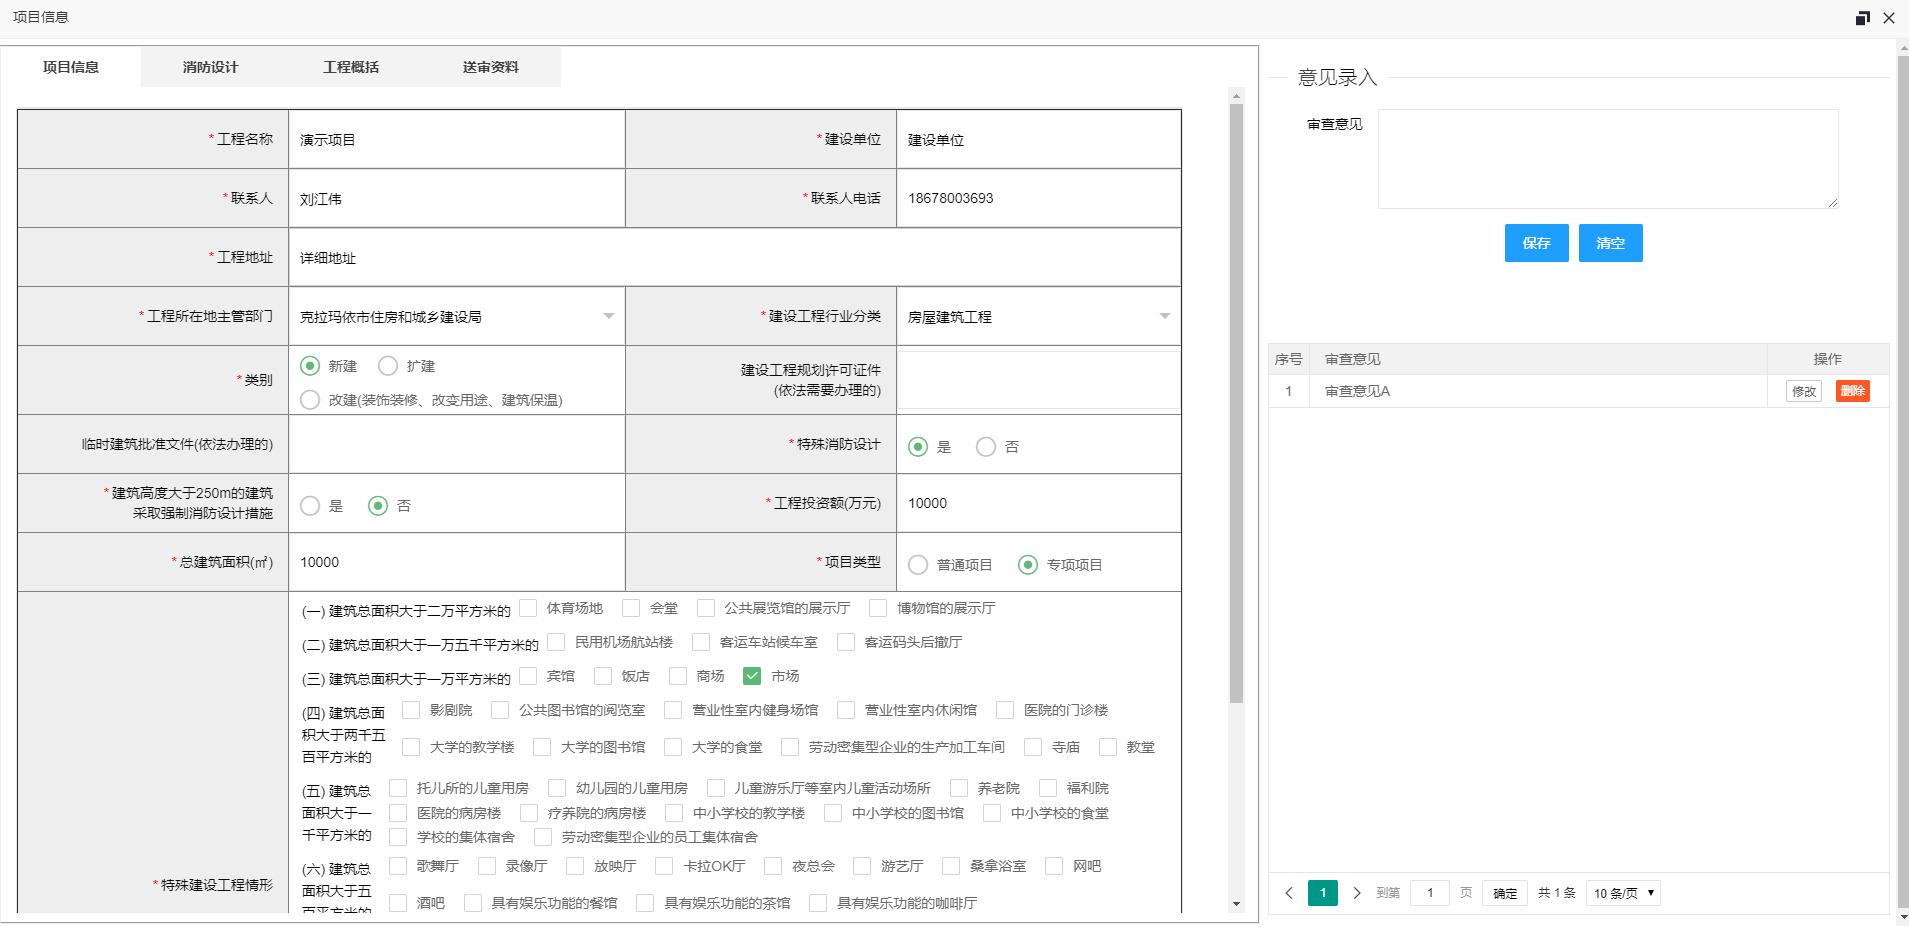Screen dimensions: 1909x931
Task: Check the 民用机场航站楼 checkbox
Action: [x=556, y=642]
